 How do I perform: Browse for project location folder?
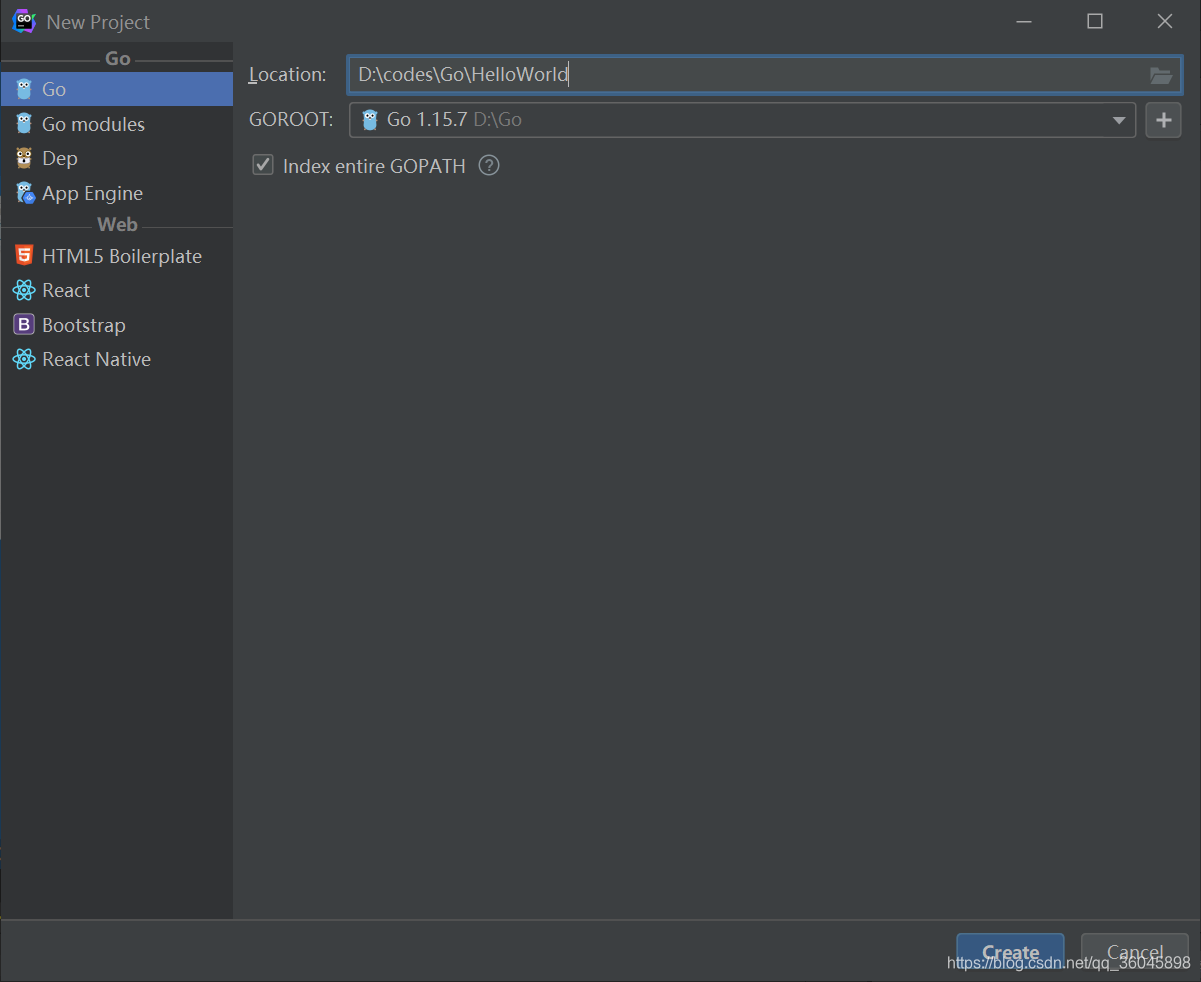1160,75
